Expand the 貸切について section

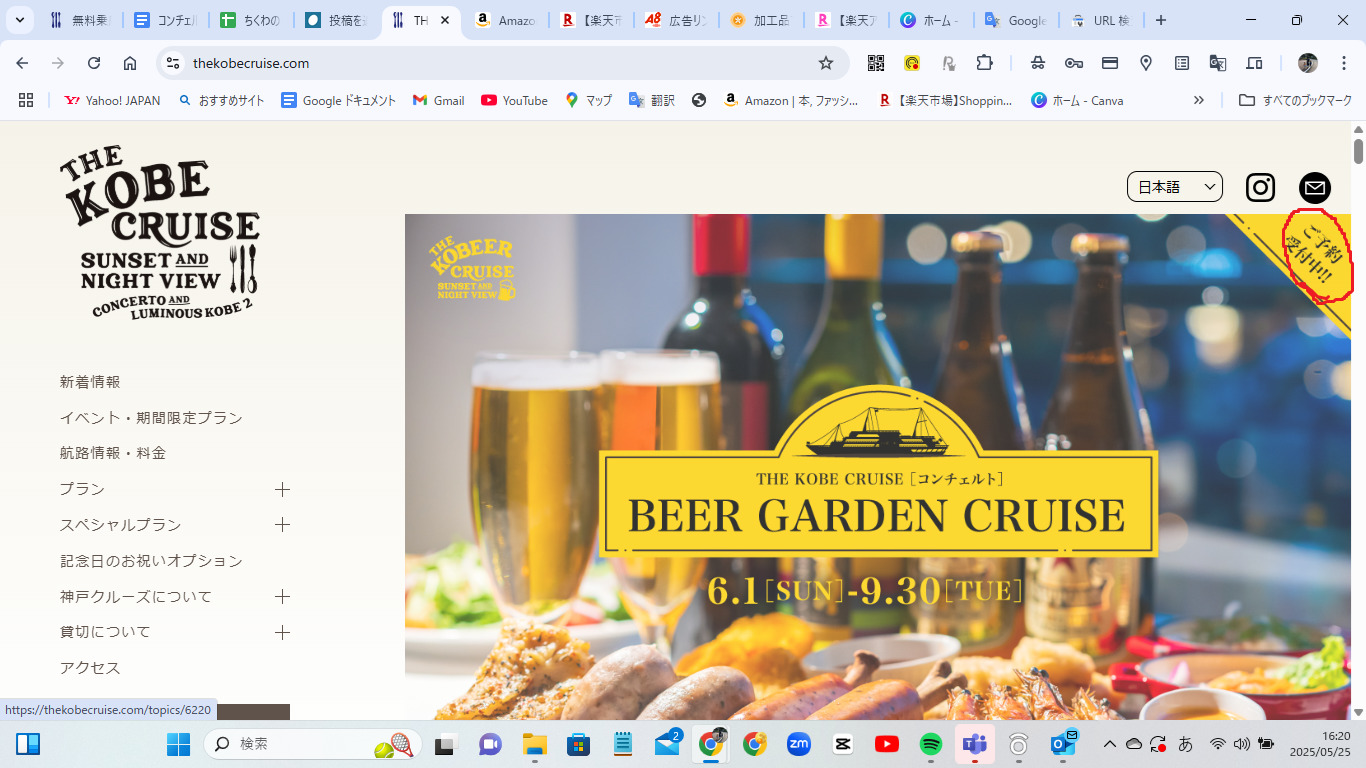click(282, 632)
